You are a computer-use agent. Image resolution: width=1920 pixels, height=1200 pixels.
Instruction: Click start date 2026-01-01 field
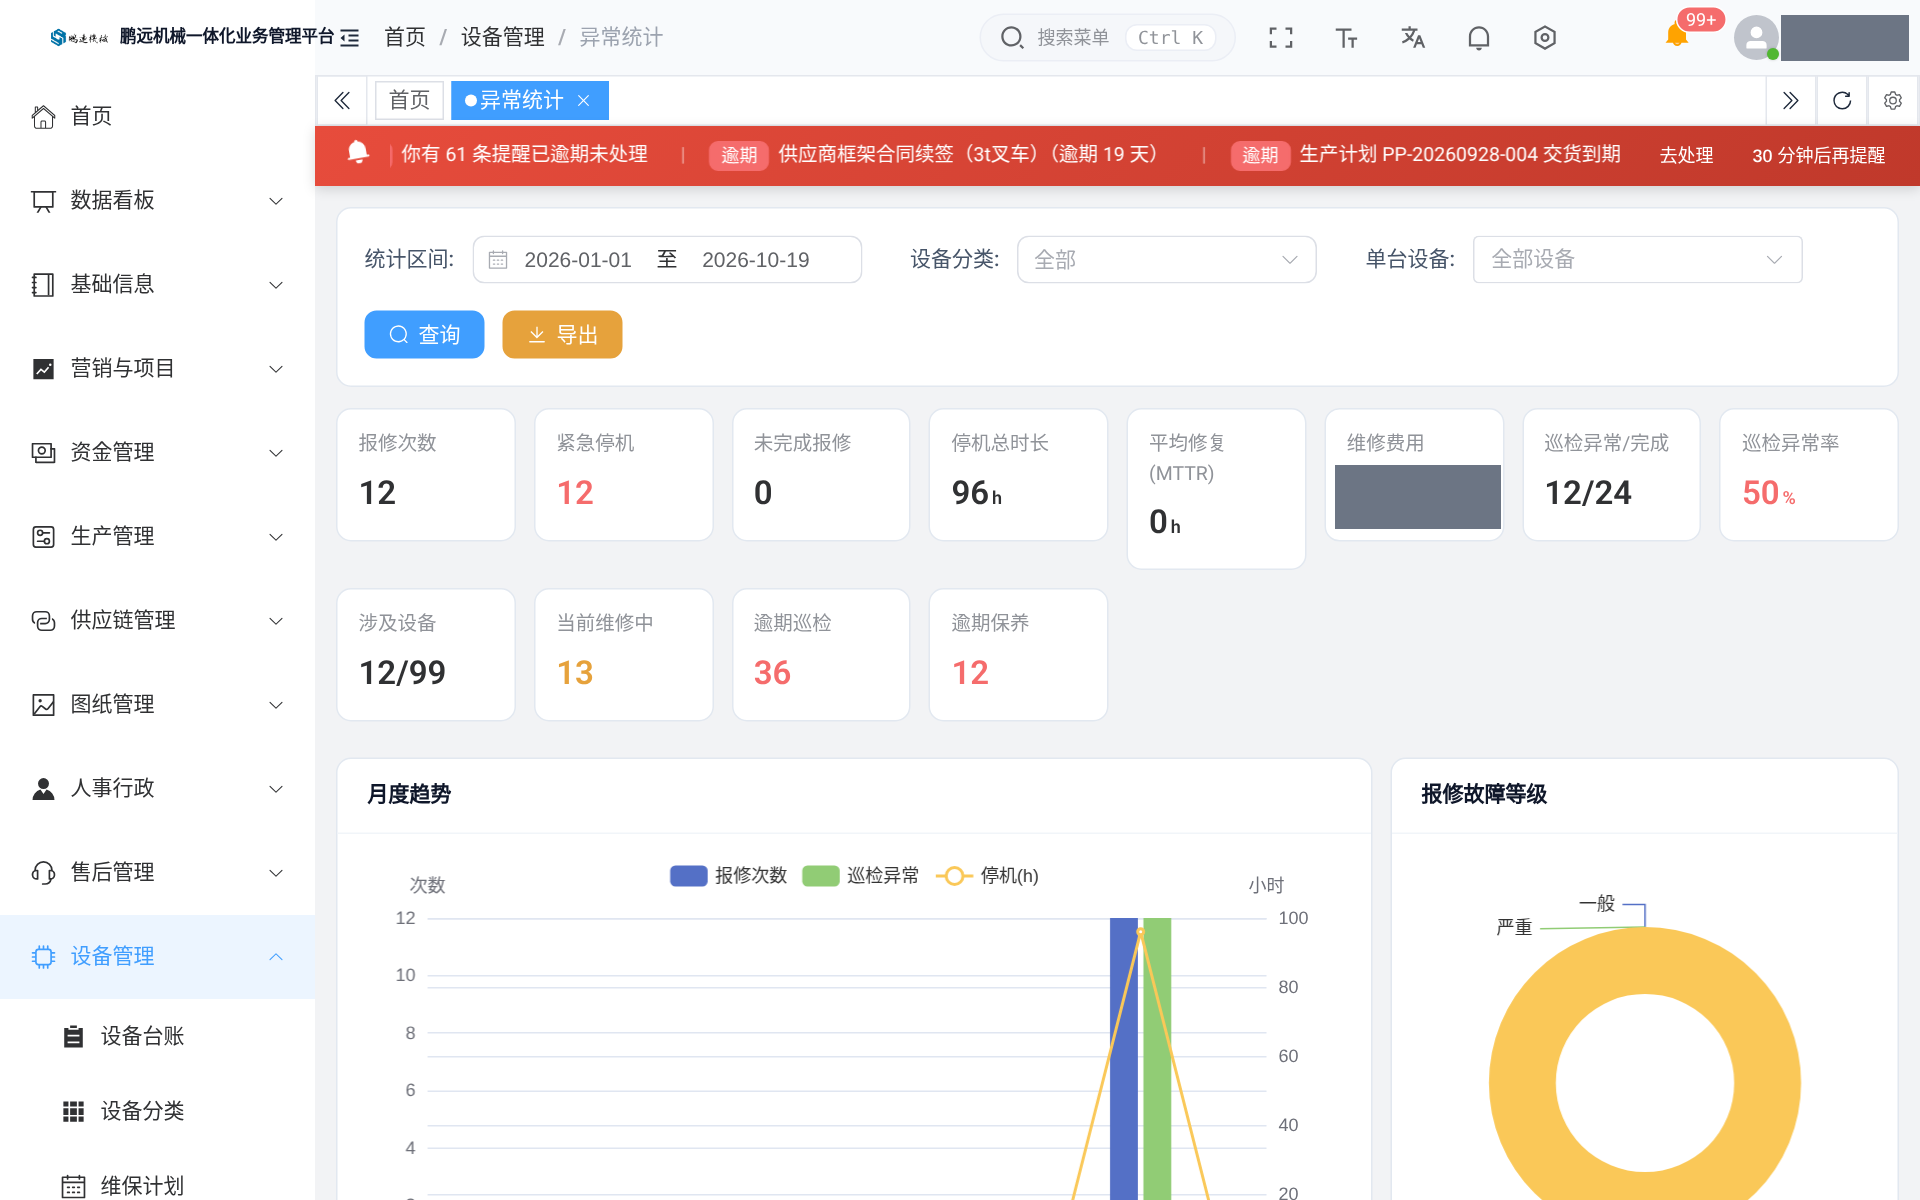tap(578, 260)
